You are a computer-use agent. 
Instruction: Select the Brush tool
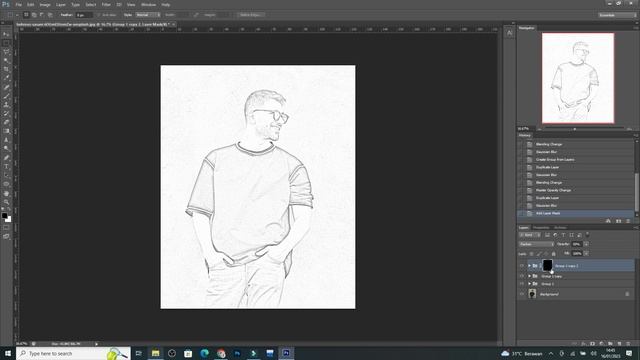coord(6,96)
